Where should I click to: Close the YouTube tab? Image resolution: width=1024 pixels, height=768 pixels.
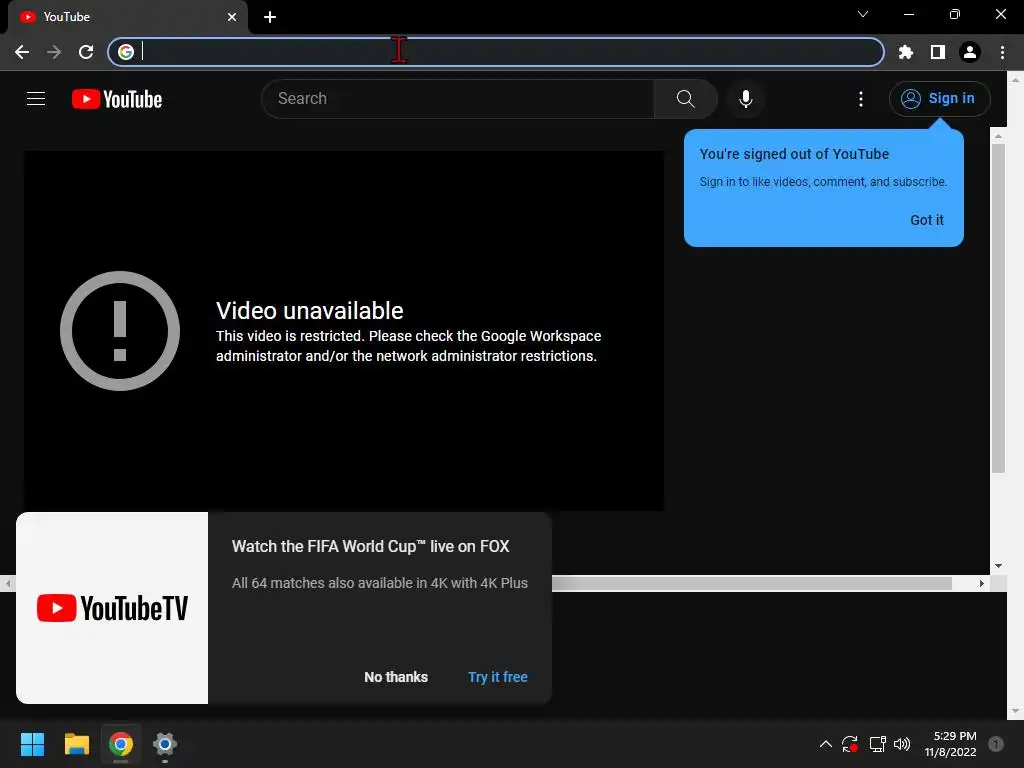tap(232, 17)
